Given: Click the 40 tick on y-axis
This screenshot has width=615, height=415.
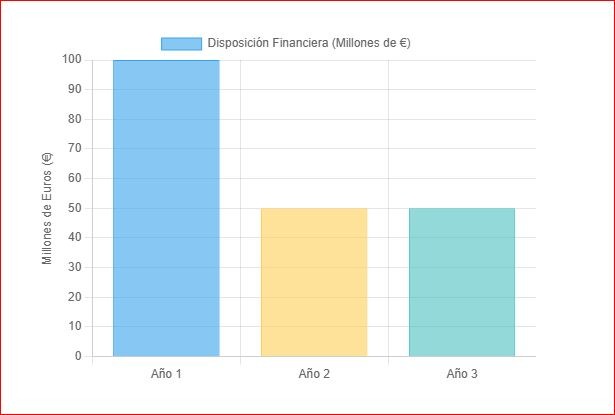Looking at the screenshot, I should [75, 237].
